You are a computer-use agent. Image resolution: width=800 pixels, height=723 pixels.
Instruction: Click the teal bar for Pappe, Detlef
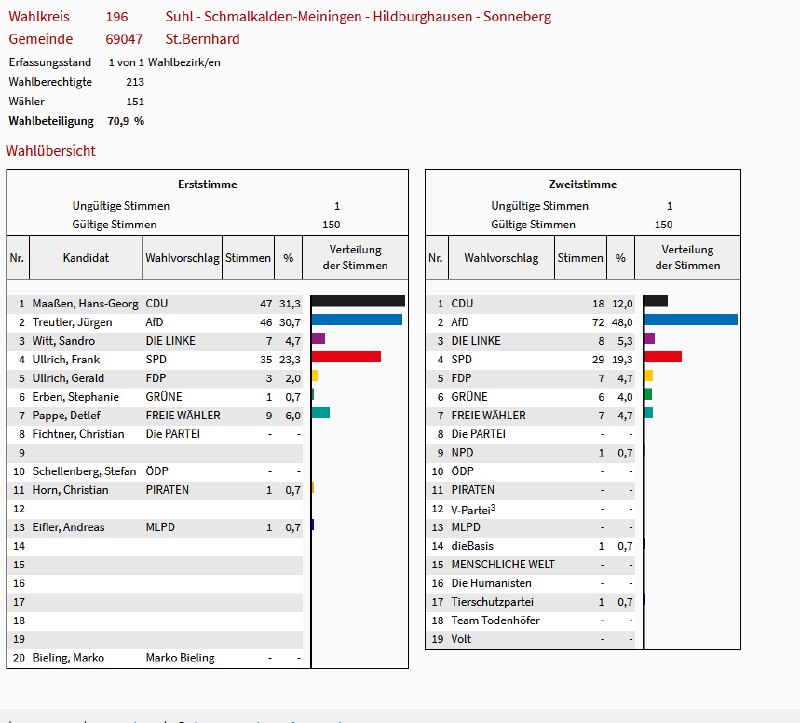click(321, 412)
